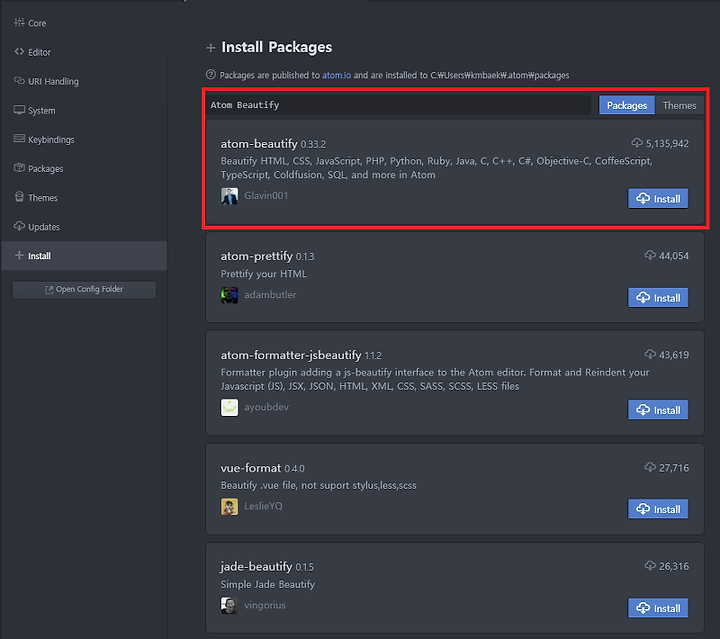Click the Open Config Folder button
This screenshot has width=720, height=639.
[x=84, y=290]
